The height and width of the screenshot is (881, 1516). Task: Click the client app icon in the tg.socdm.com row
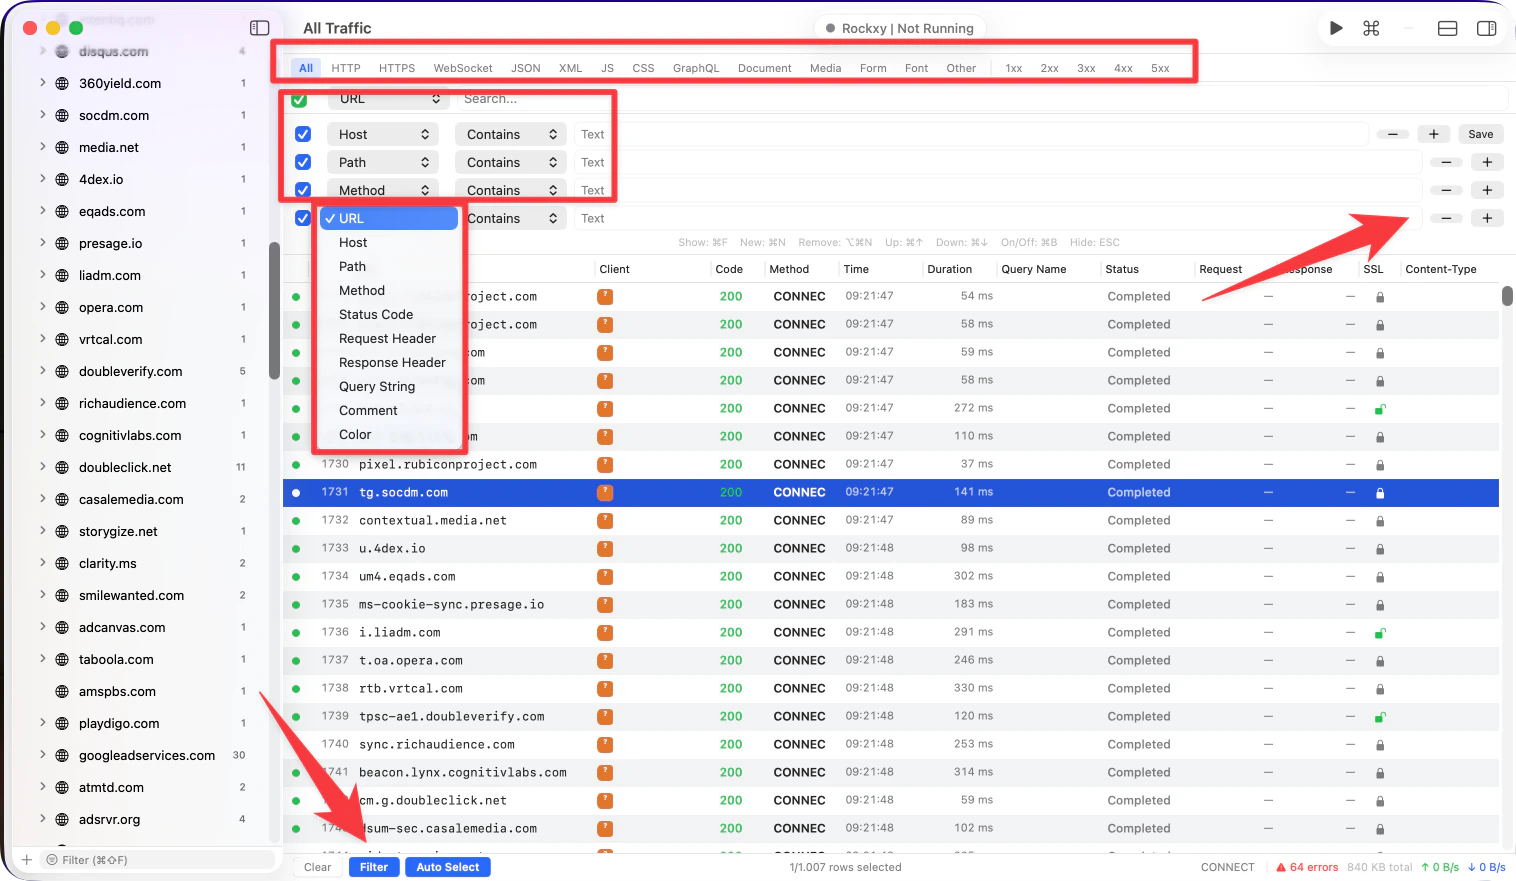click(604, 493)
